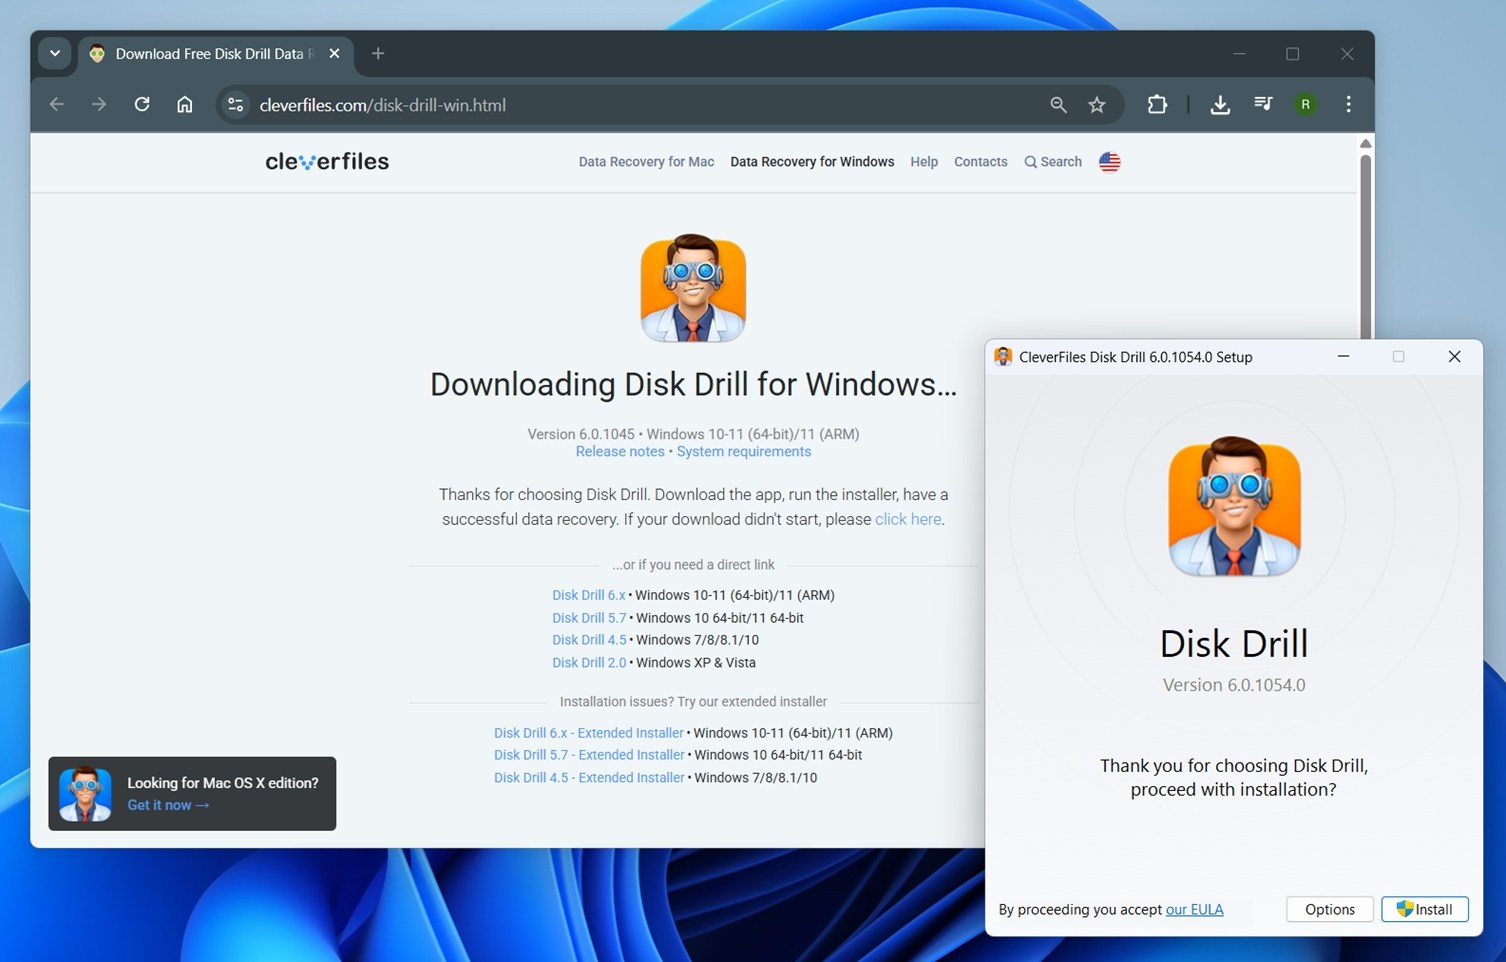
Task: Open the US flag language selector
Action: pyautogui.click(x=1109, y=162)
